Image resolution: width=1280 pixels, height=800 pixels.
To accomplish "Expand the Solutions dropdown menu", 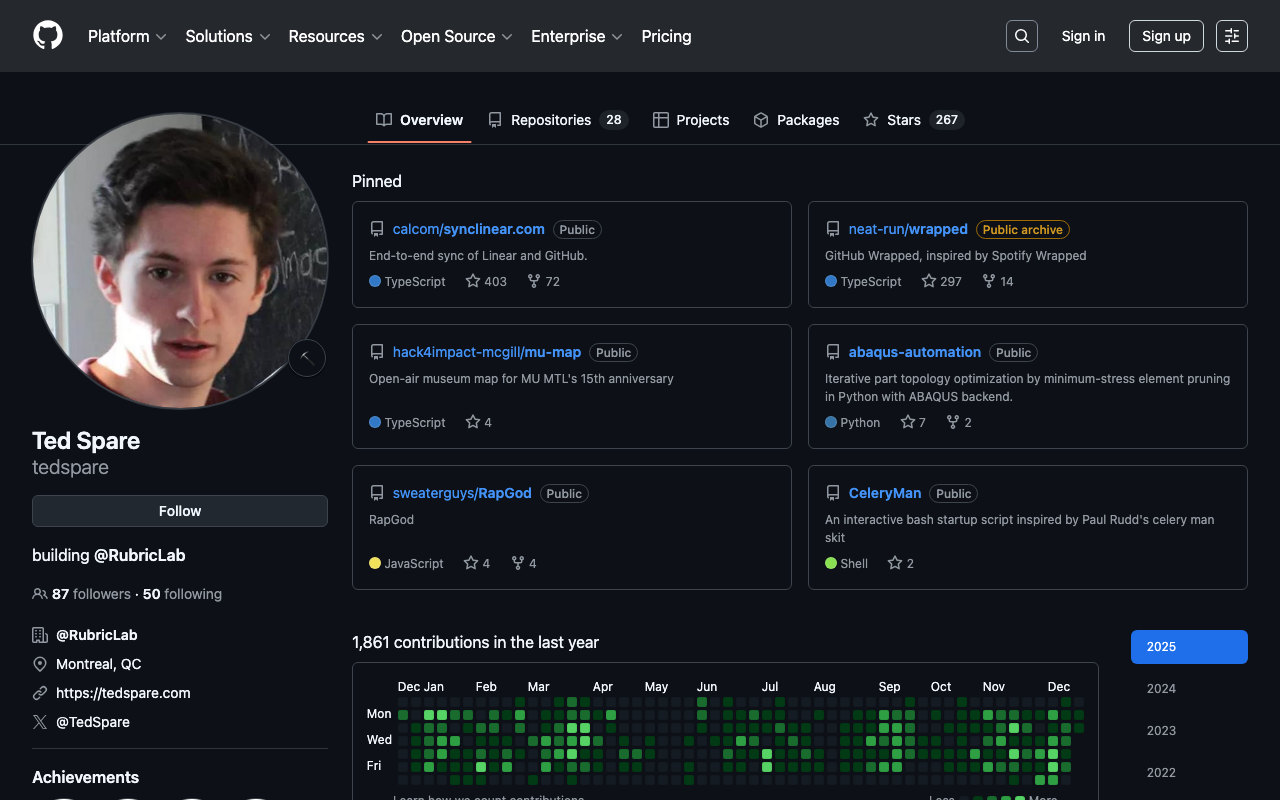I will (228, 36).
